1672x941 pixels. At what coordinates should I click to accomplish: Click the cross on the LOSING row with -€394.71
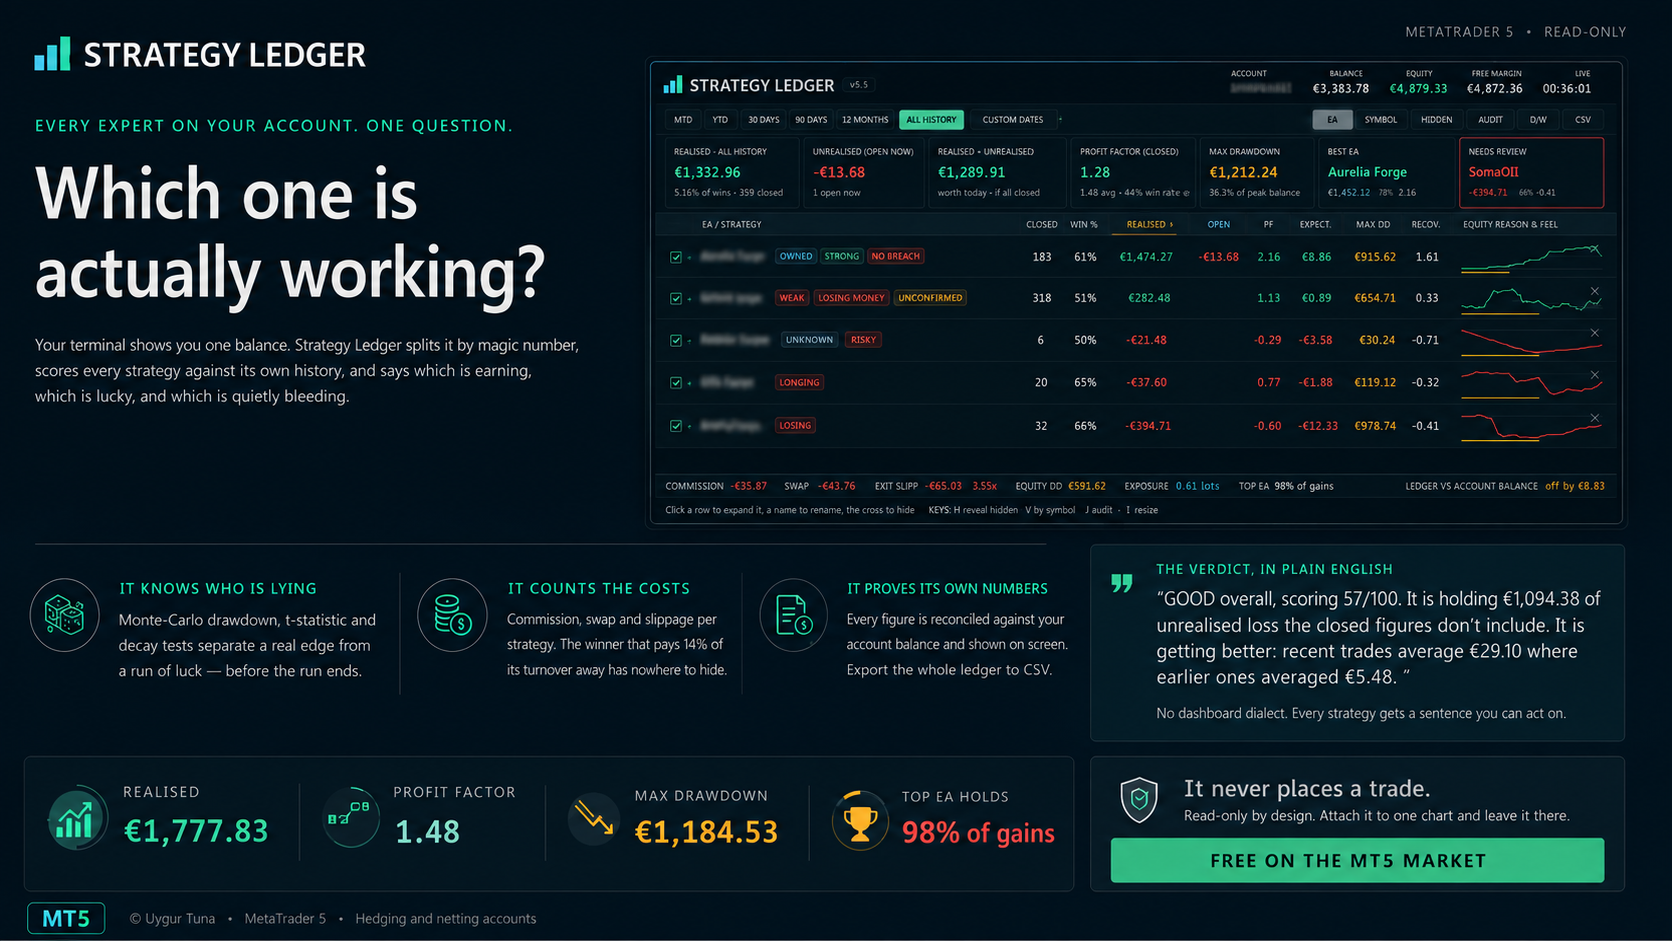coord(1595,418)
